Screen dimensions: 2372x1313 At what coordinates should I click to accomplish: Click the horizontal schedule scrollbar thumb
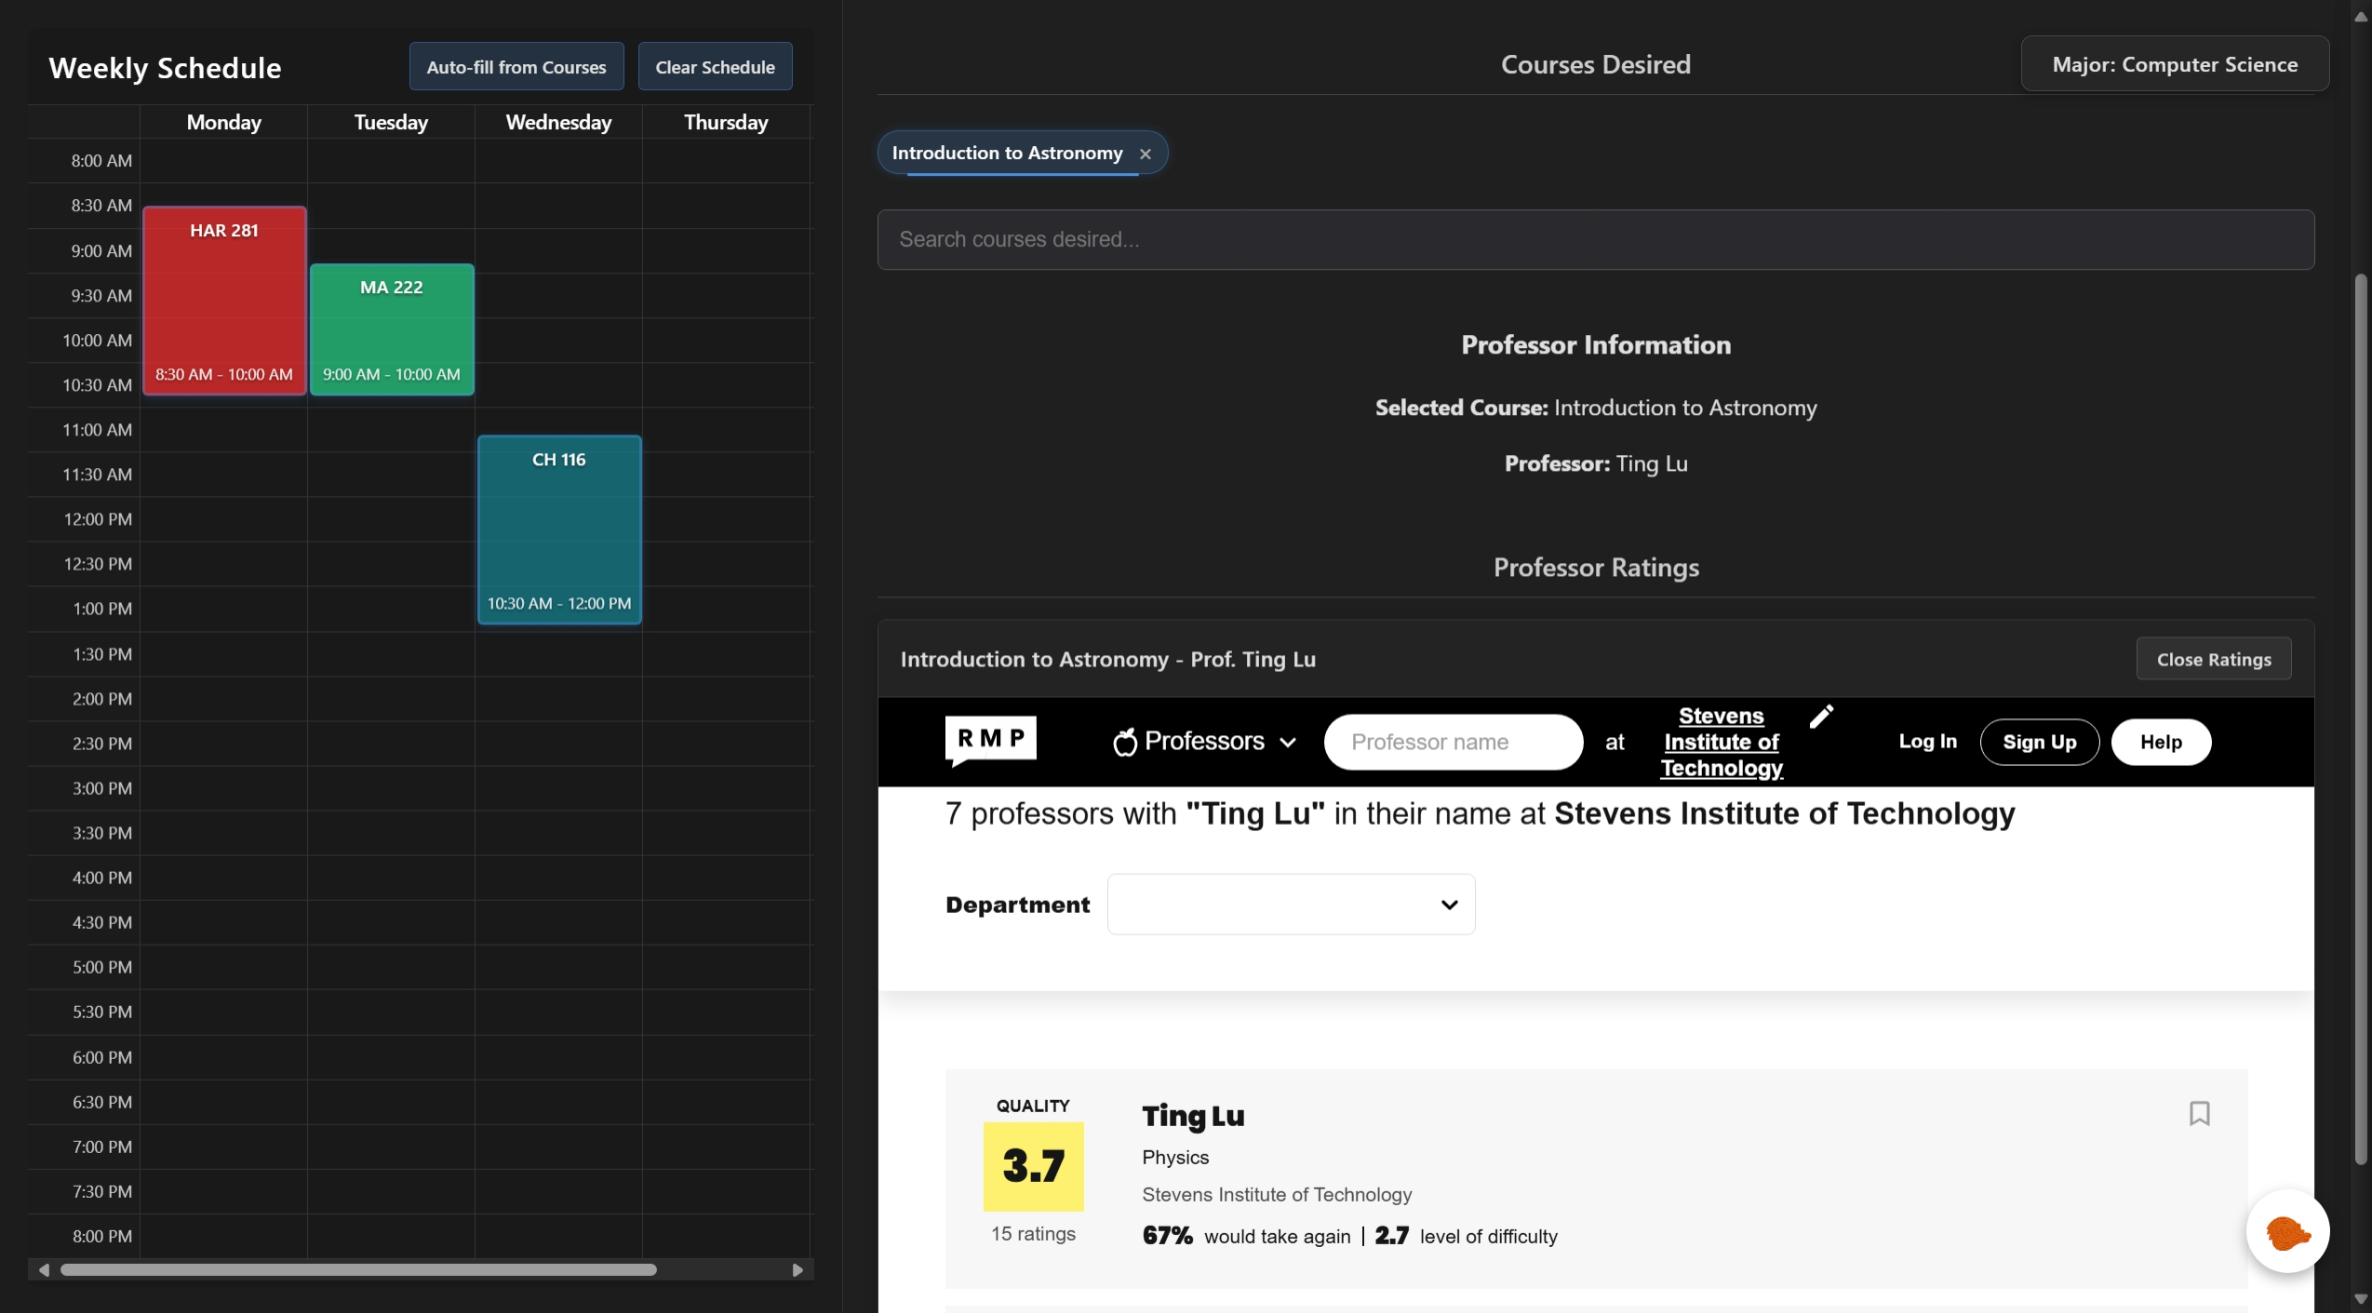pos(358,1269)
